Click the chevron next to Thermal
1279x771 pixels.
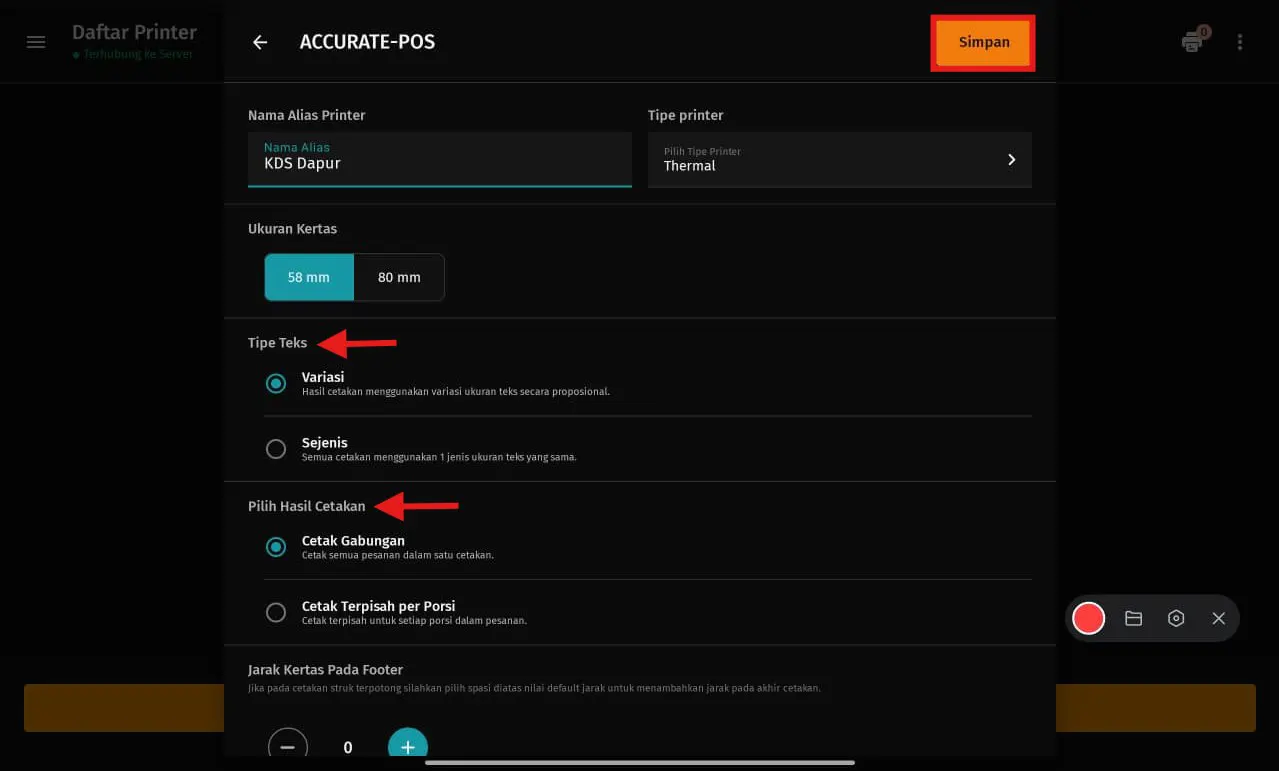click(x=1011, y=160)
